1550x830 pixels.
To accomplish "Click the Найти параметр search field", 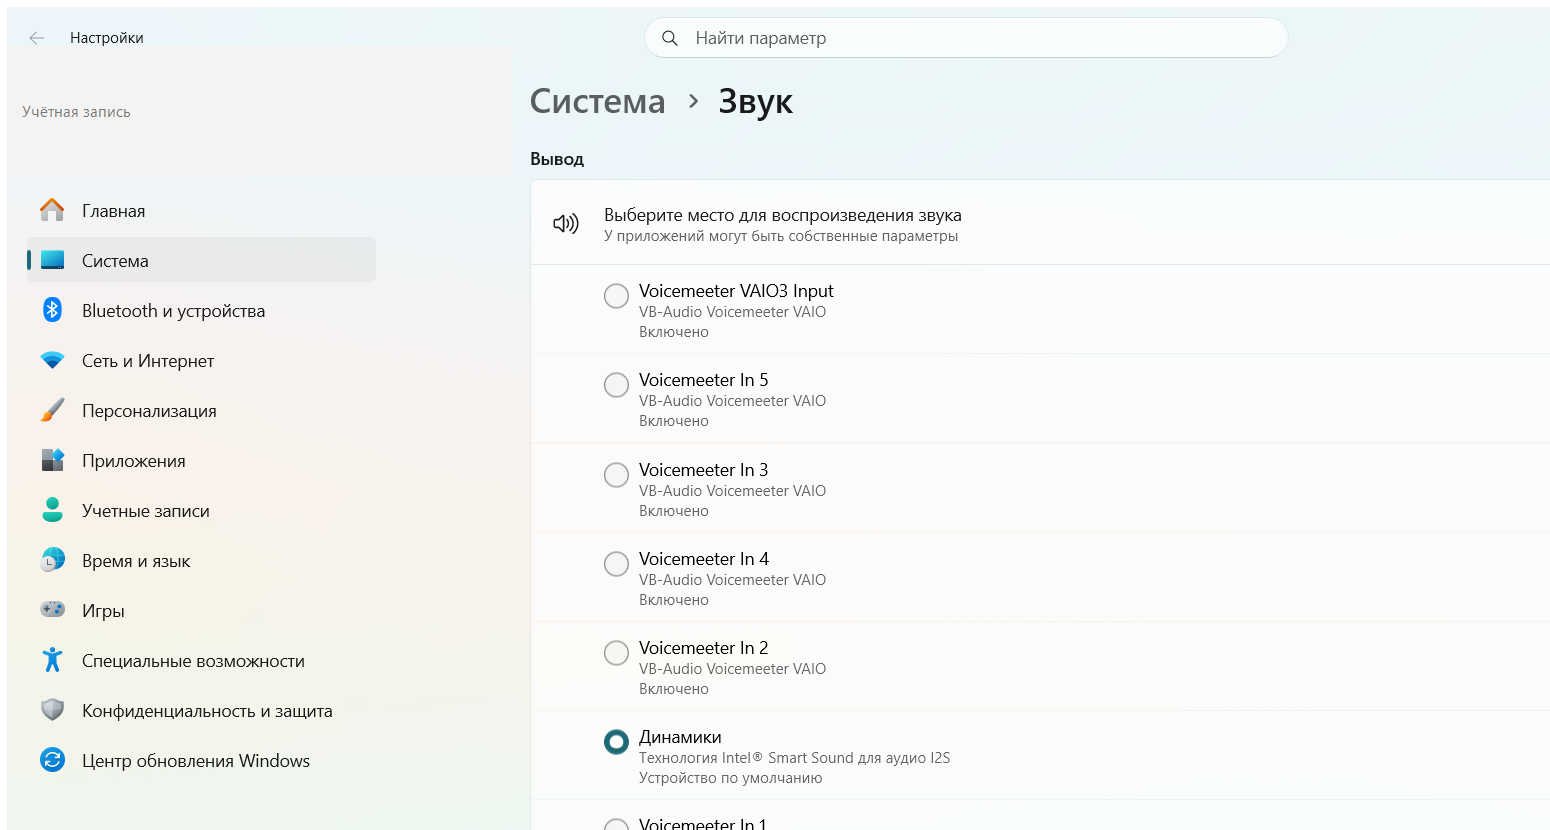I will pos(966,38).
